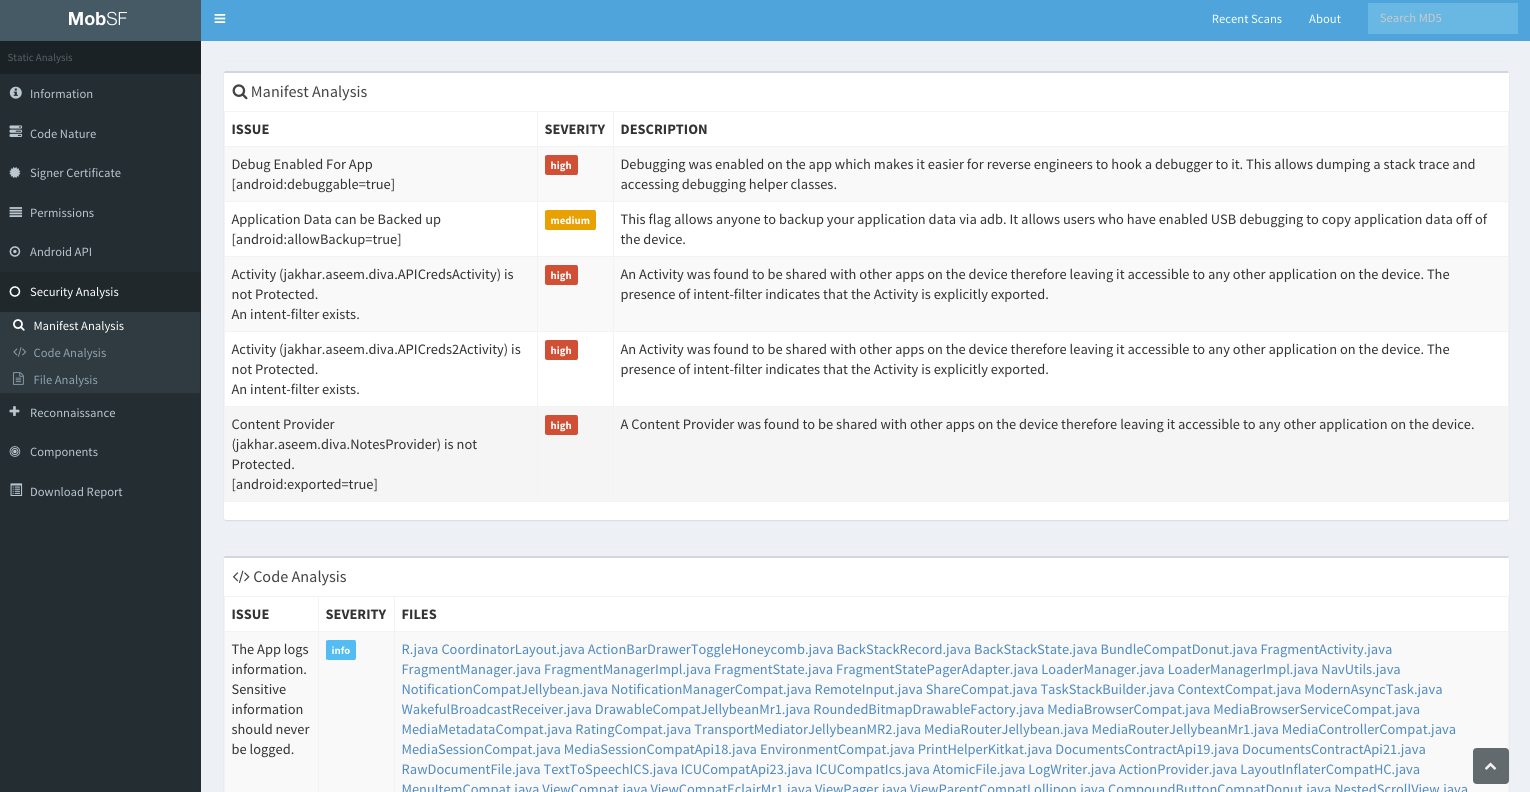1530x792 pixels.
Task: Open Code Analysis submenu item
Action: (69, 353)
